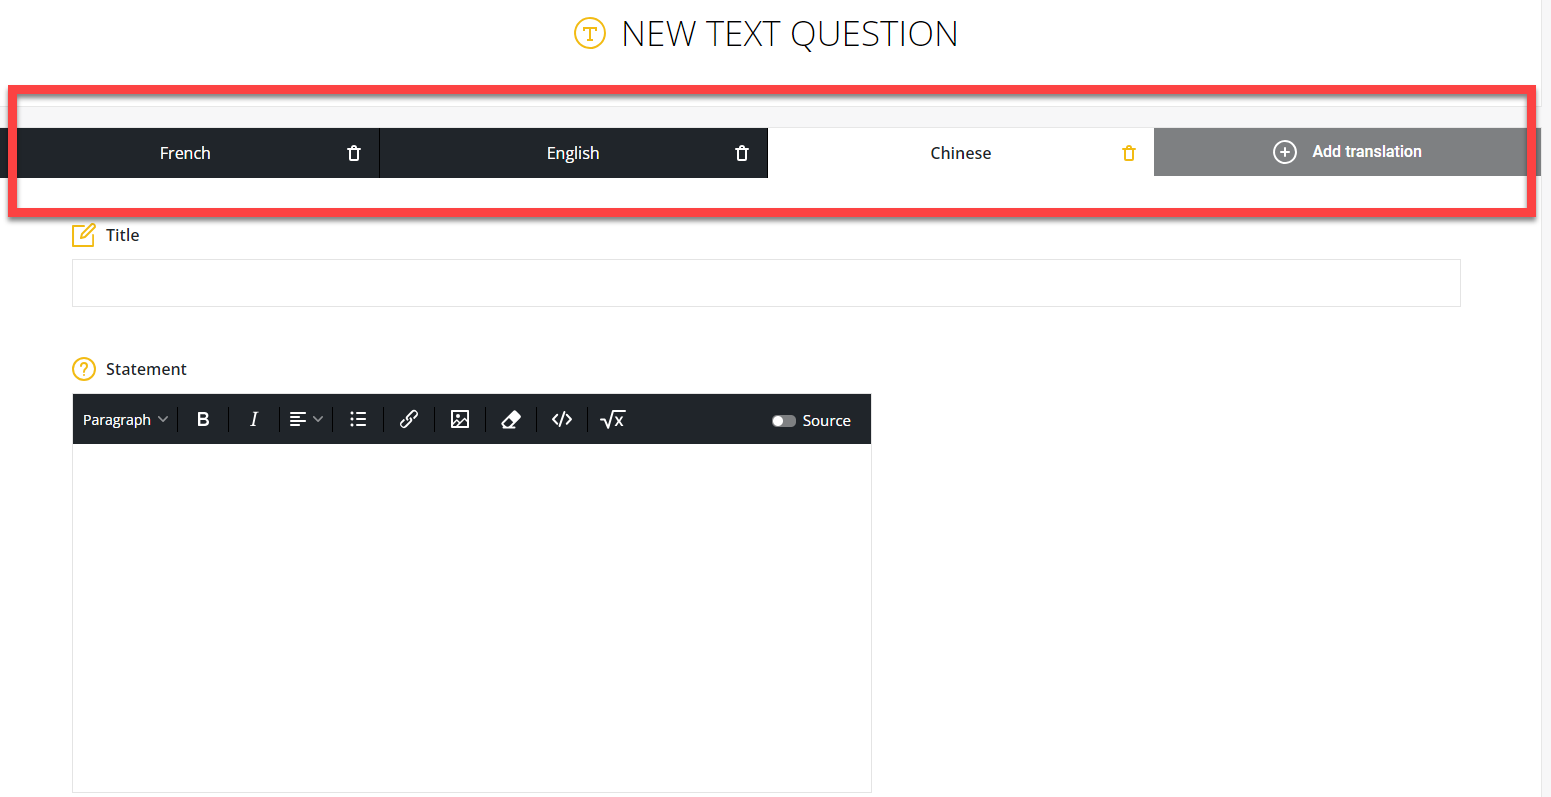1551x797 pixels.
Task: Click the yellow trash icon for Chinese
Action: point(1128,153)
